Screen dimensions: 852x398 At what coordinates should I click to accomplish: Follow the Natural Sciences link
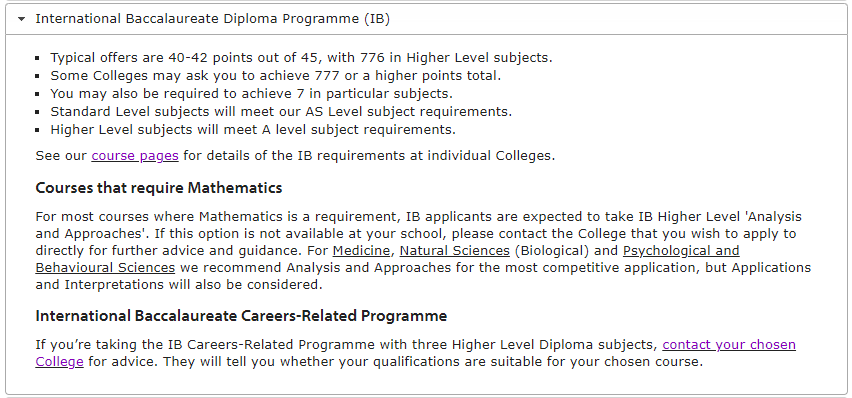click(455, 251)
